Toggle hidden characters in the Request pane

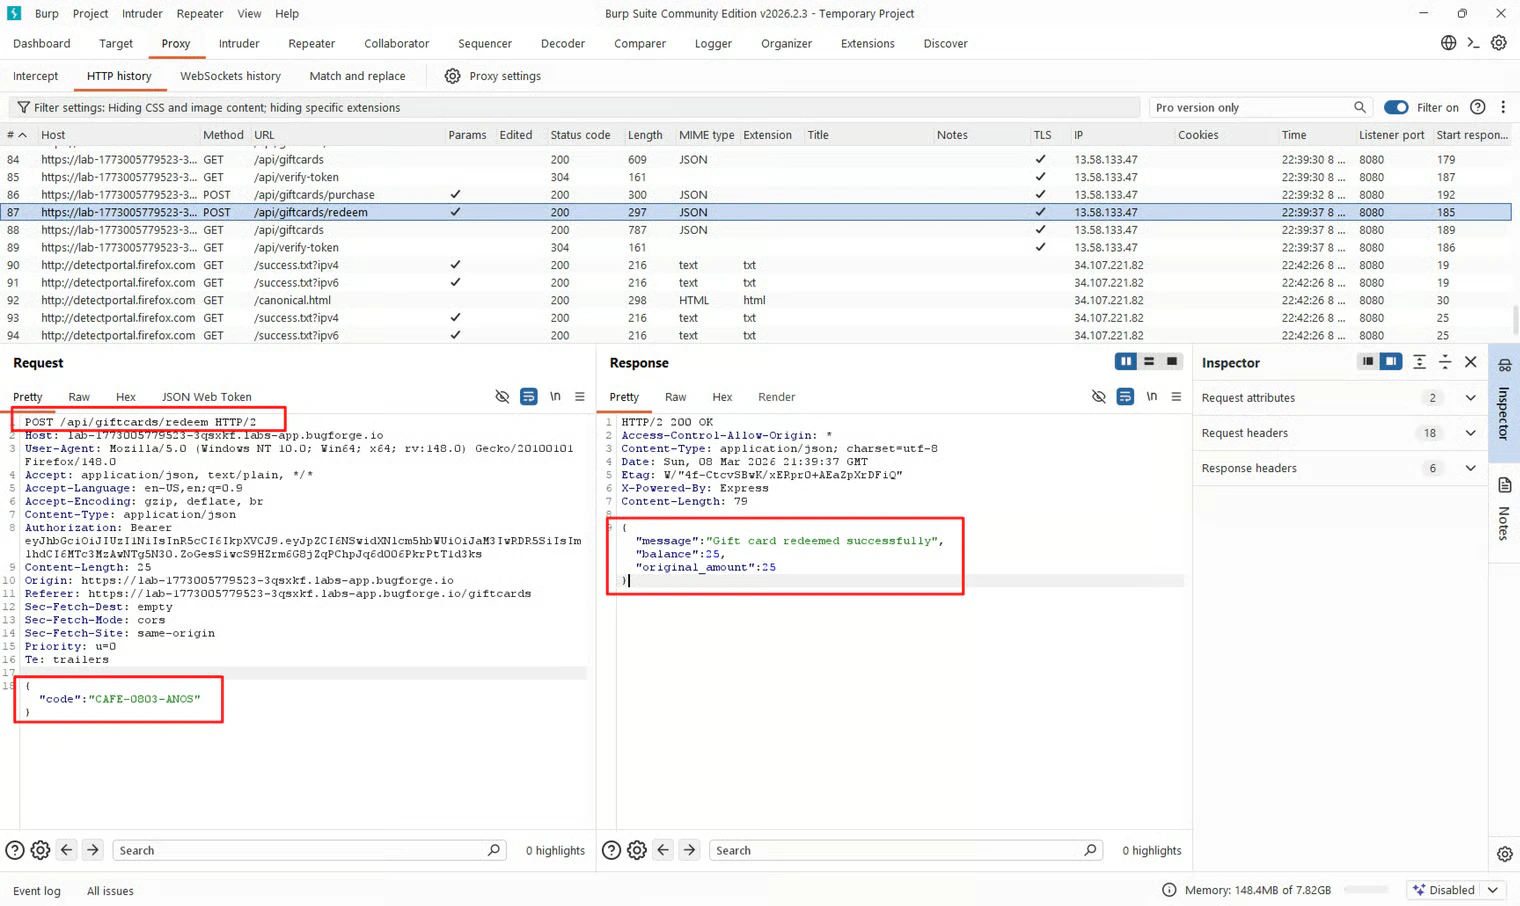tap(502, 397)
